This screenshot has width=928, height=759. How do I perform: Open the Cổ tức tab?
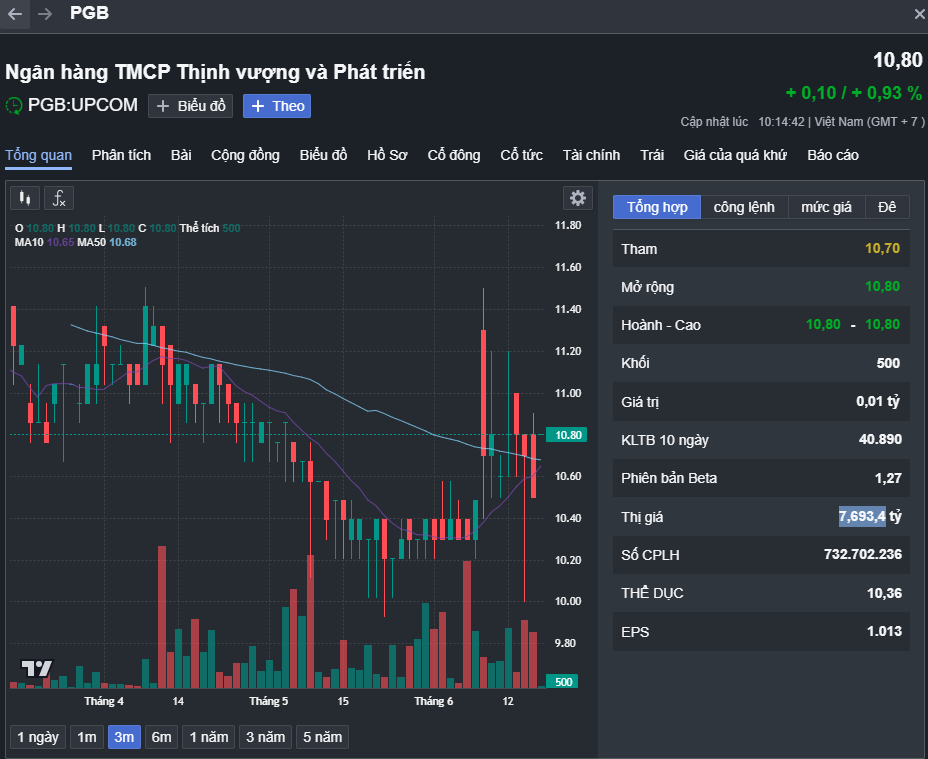pos(521,155)
